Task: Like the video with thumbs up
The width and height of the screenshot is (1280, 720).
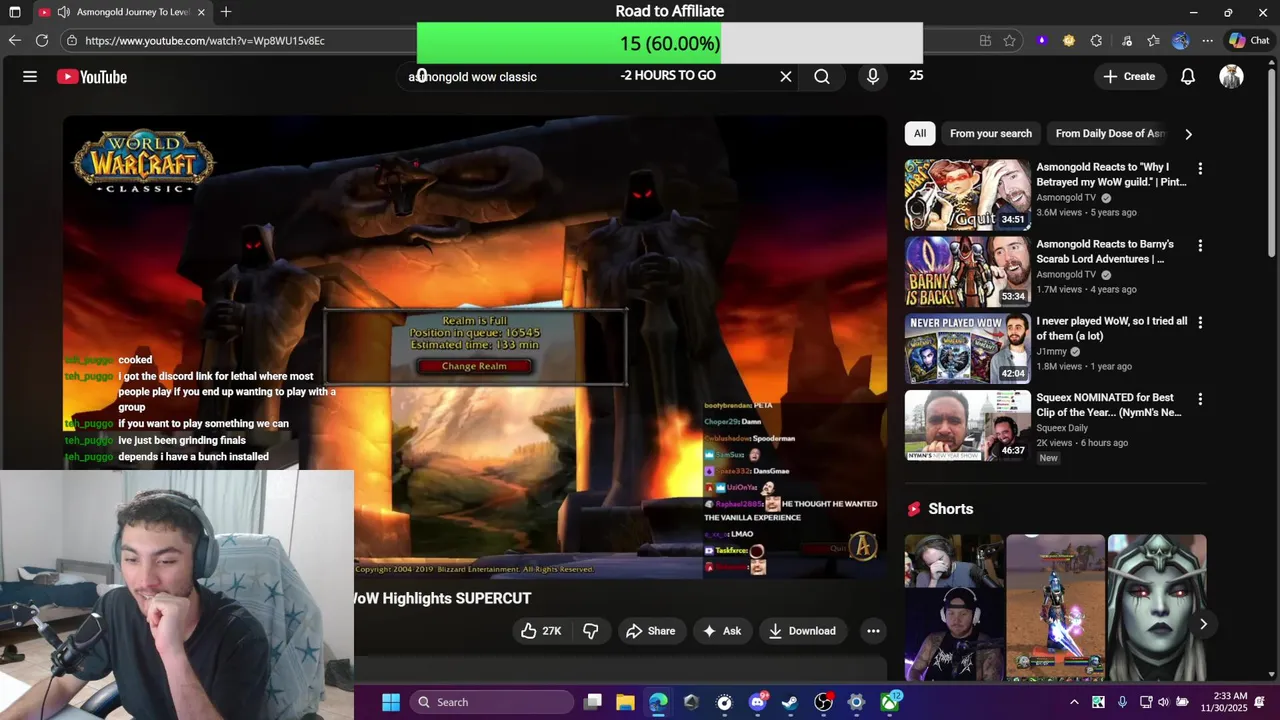Action: click(541, 631)
